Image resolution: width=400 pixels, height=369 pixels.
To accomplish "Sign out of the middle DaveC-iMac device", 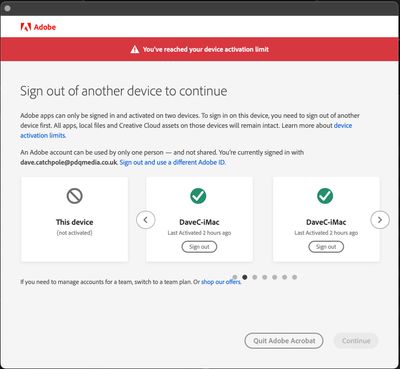I will pyautogui.click(x=199, y=247).
